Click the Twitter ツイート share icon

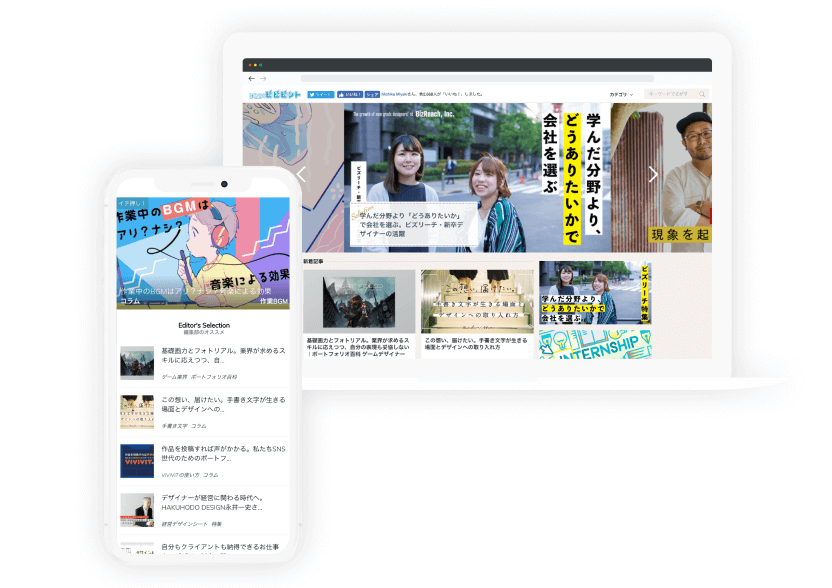321,93
